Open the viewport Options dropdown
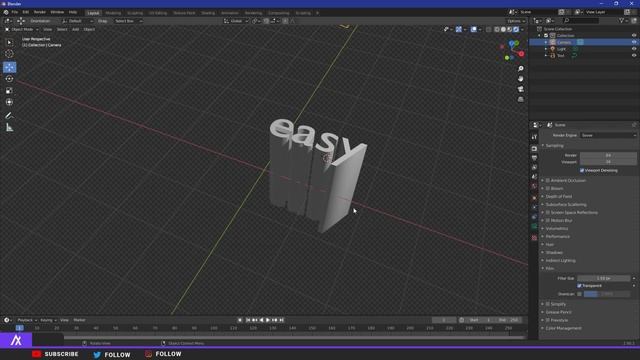This screenshot has height=360, width=640. tap(516, 21)
